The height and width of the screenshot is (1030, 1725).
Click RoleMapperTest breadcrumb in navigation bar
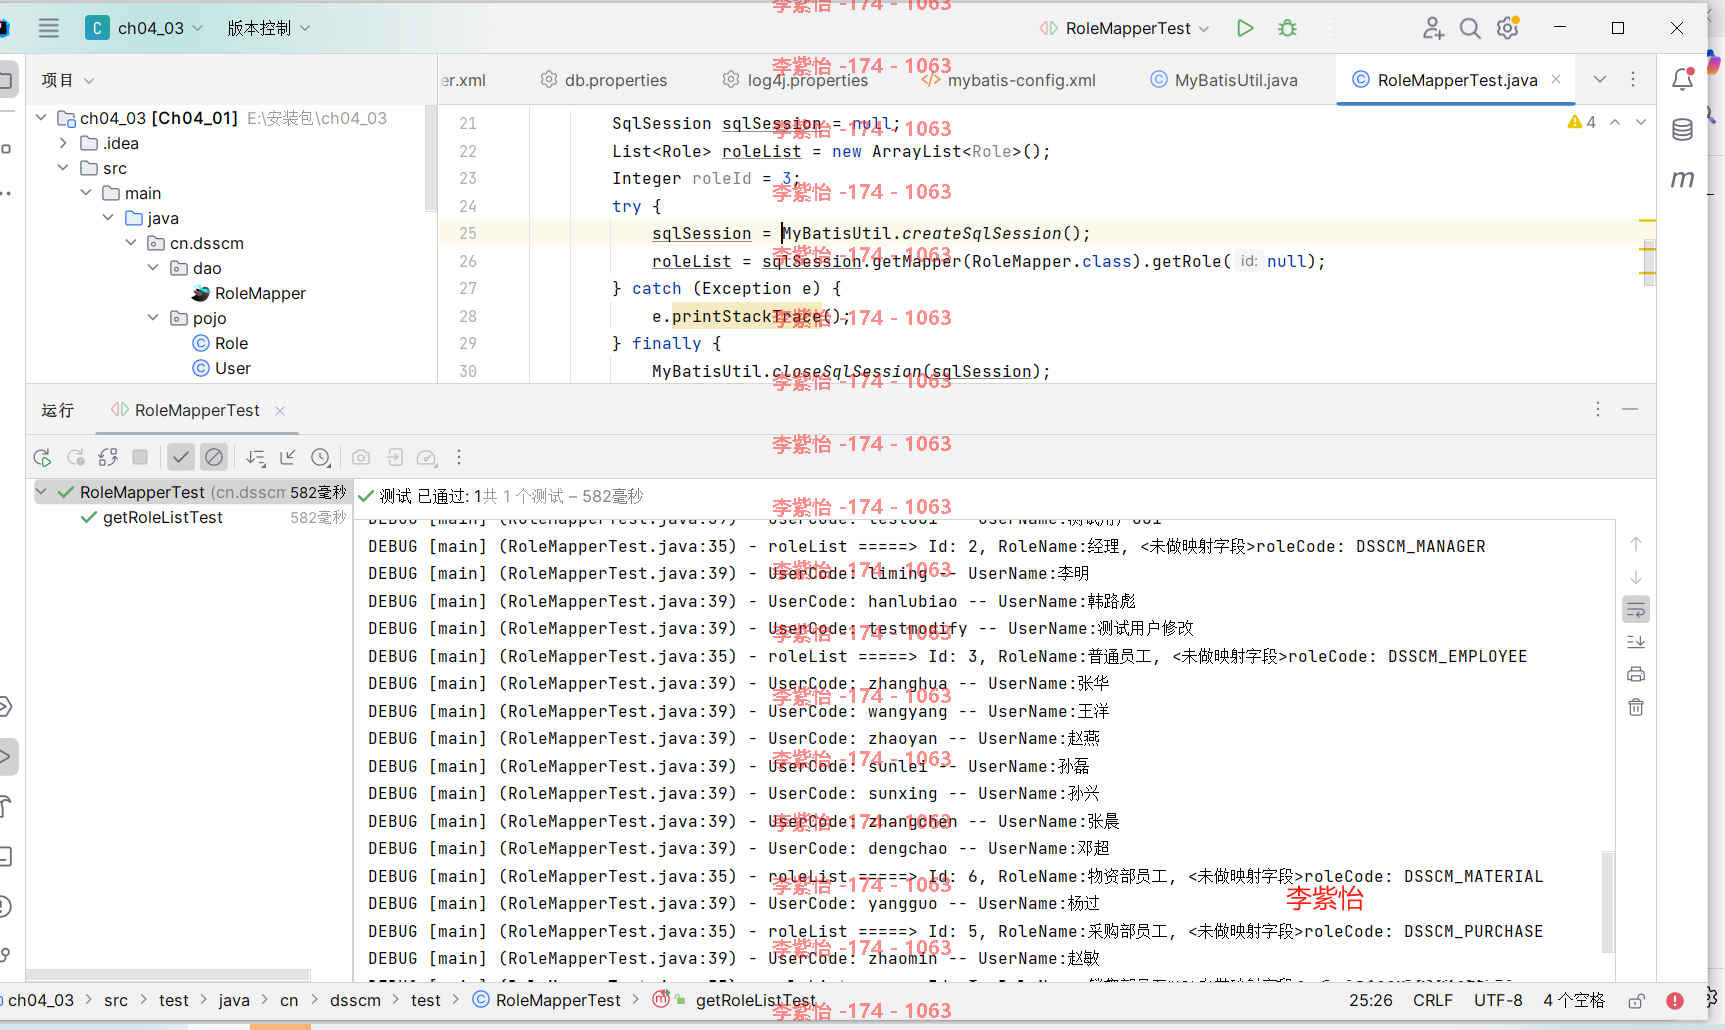(547, 1000)
